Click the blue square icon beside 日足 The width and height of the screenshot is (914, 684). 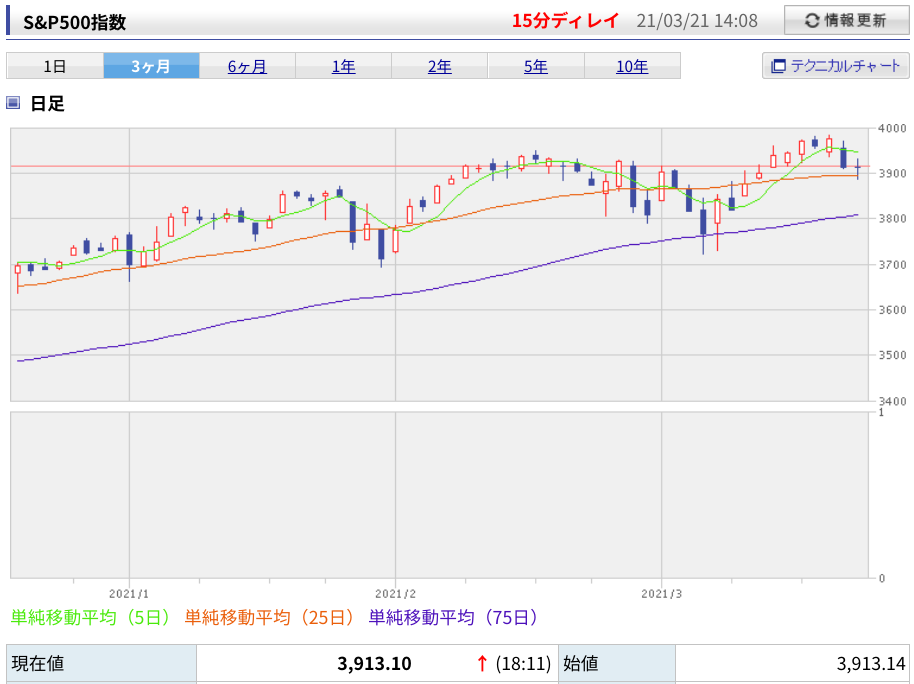click(13, 103)
